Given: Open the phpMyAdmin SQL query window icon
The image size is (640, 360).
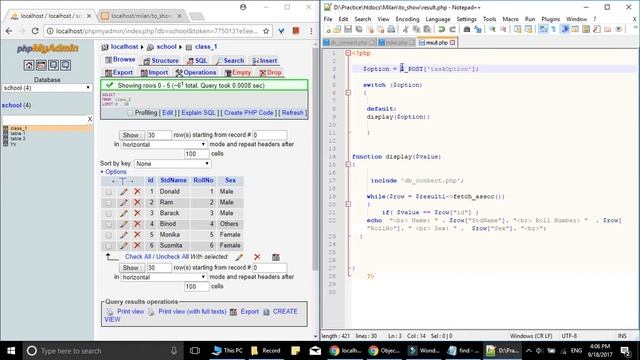Looking at the screenshot, I should coord(41,65).
